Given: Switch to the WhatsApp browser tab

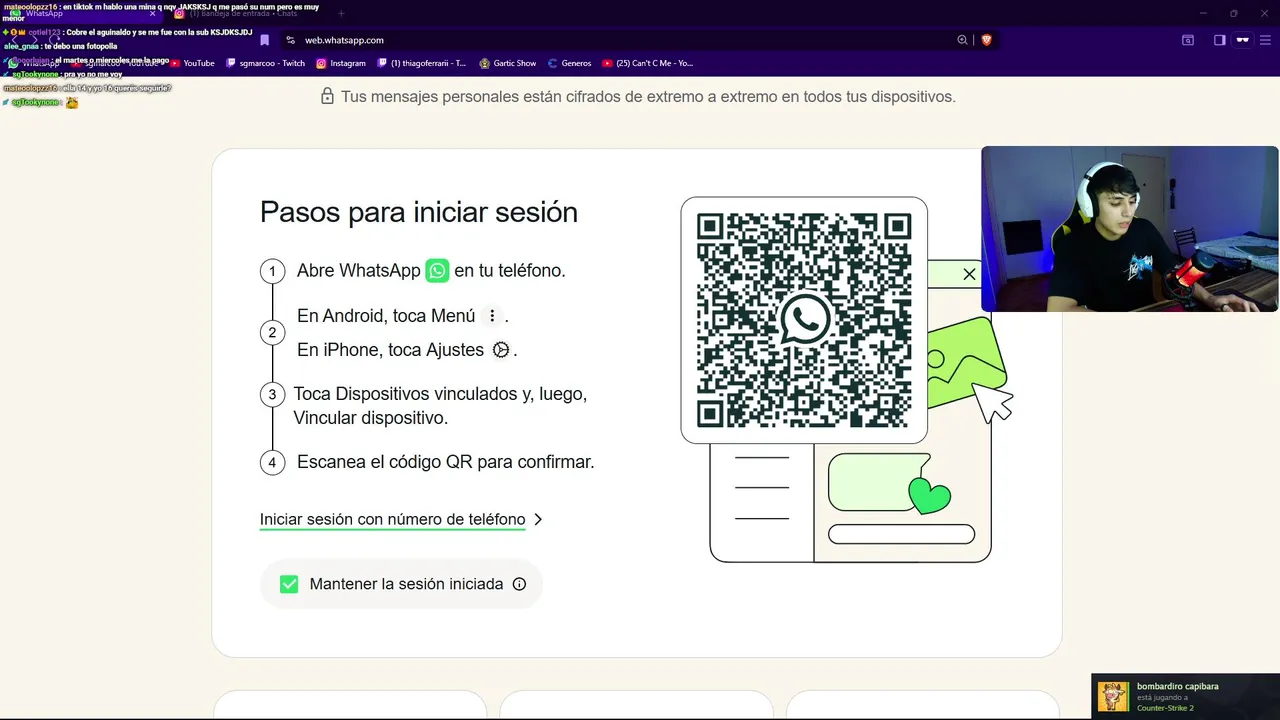Looking at the screenshot, I should tap(80, 14).
